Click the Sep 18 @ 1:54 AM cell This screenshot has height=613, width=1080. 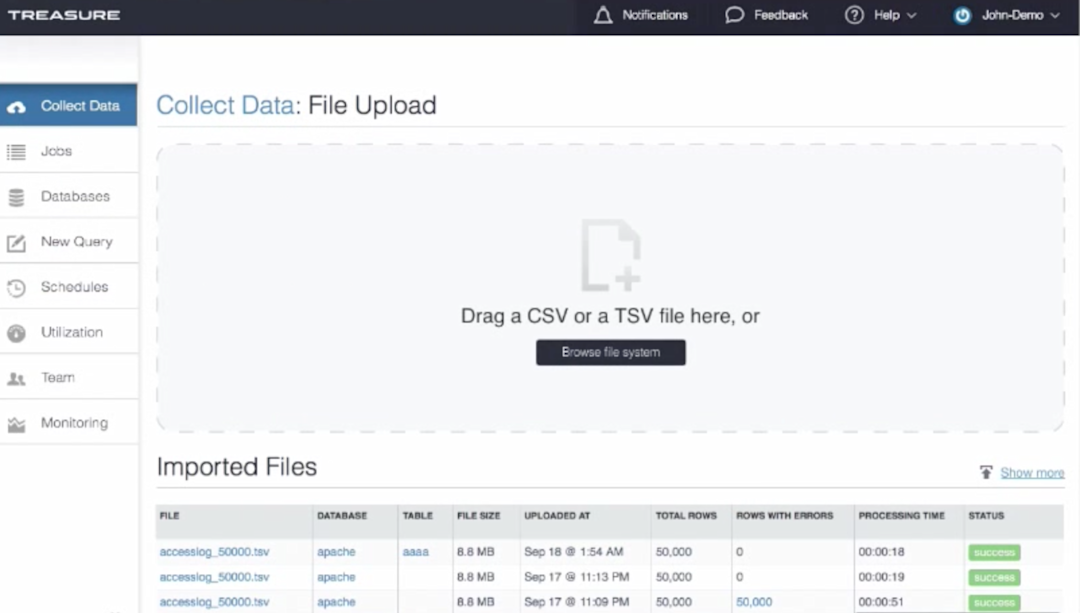[x=574, y=552]
